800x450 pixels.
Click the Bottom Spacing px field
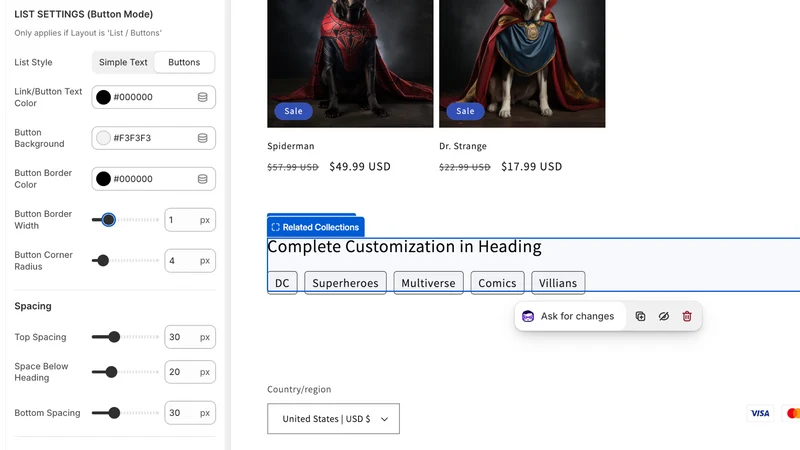click(190, 413)
